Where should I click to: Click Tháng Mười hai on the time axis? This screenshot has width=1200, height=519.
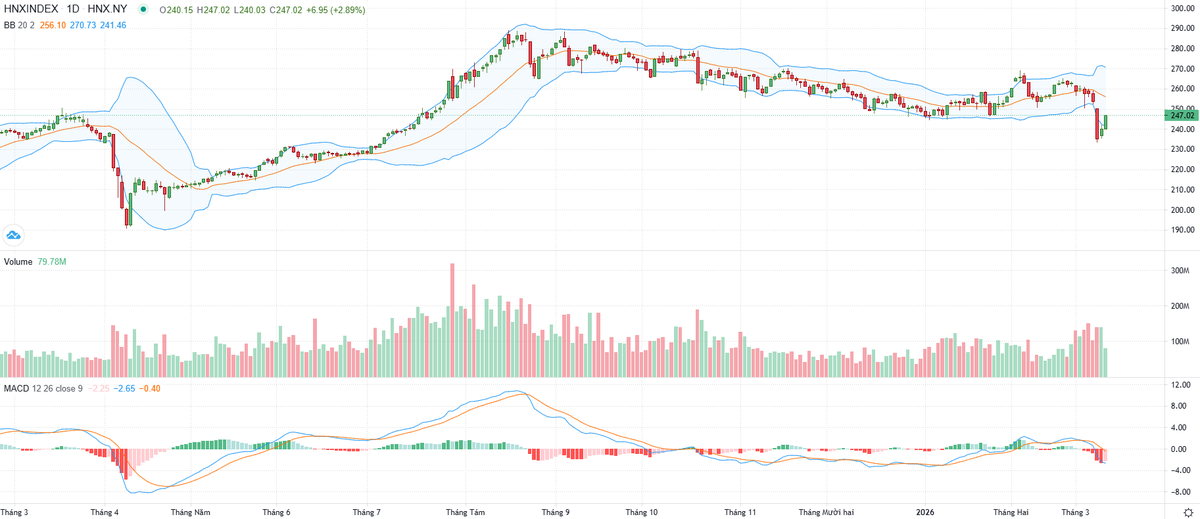click(x=830, y=511)
